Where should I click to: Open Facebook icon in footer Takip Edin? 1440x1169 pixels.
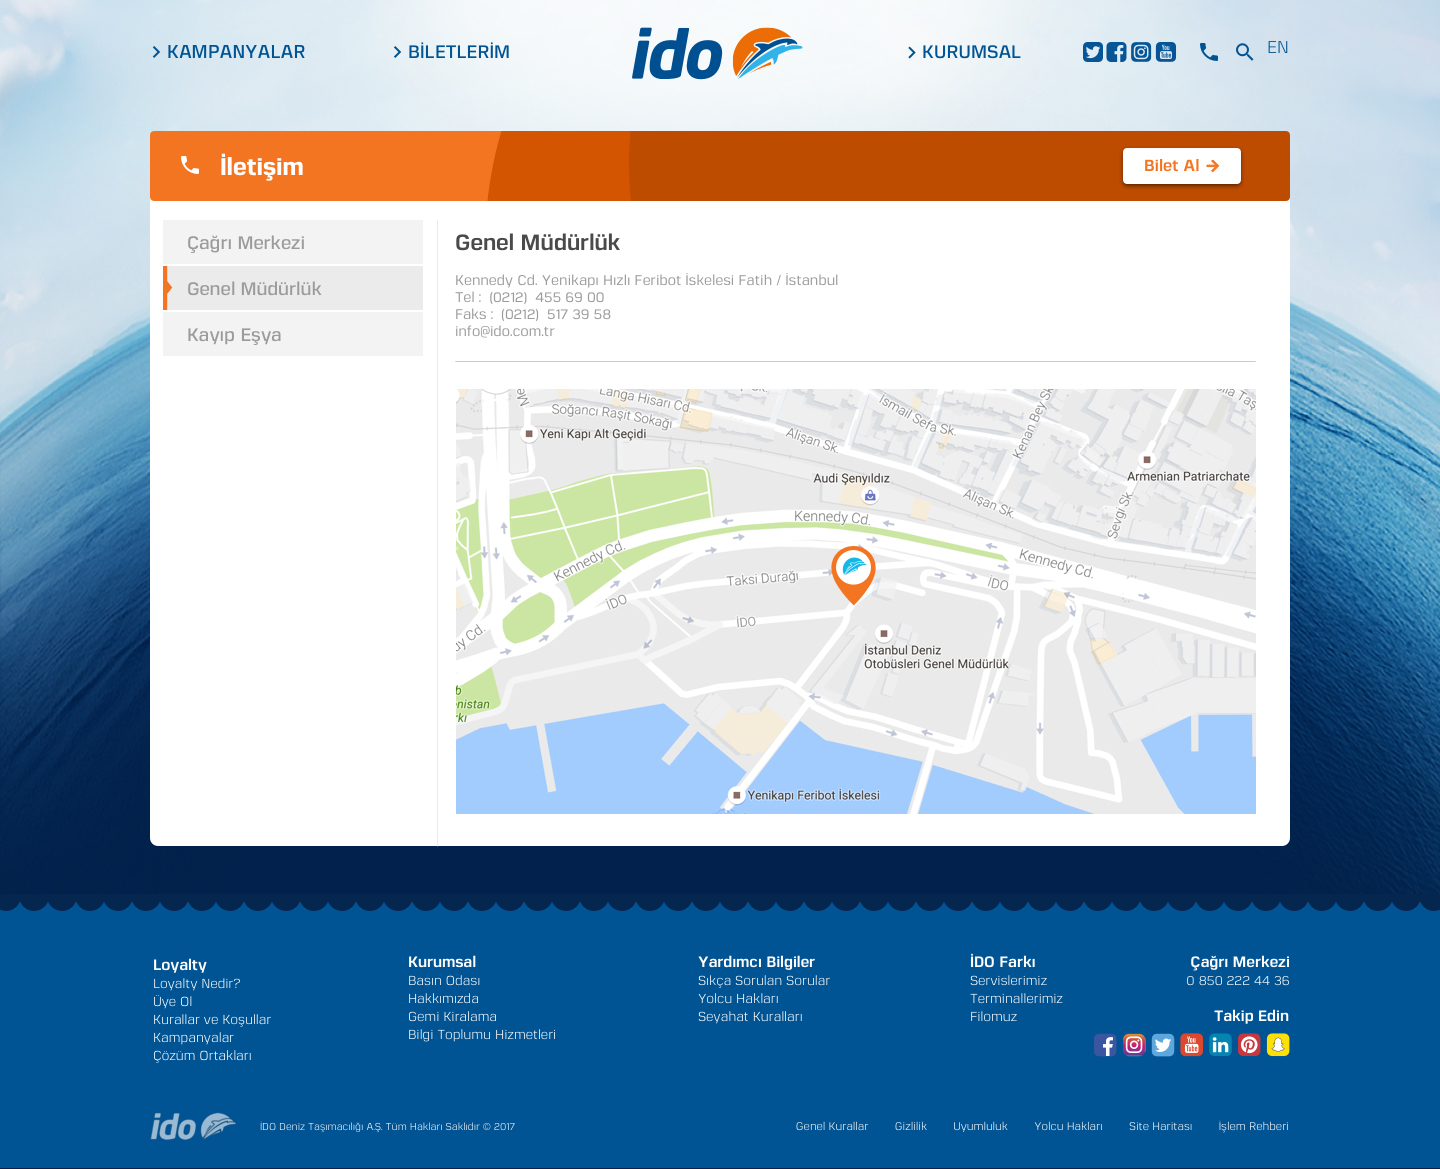point(1105,1045)
